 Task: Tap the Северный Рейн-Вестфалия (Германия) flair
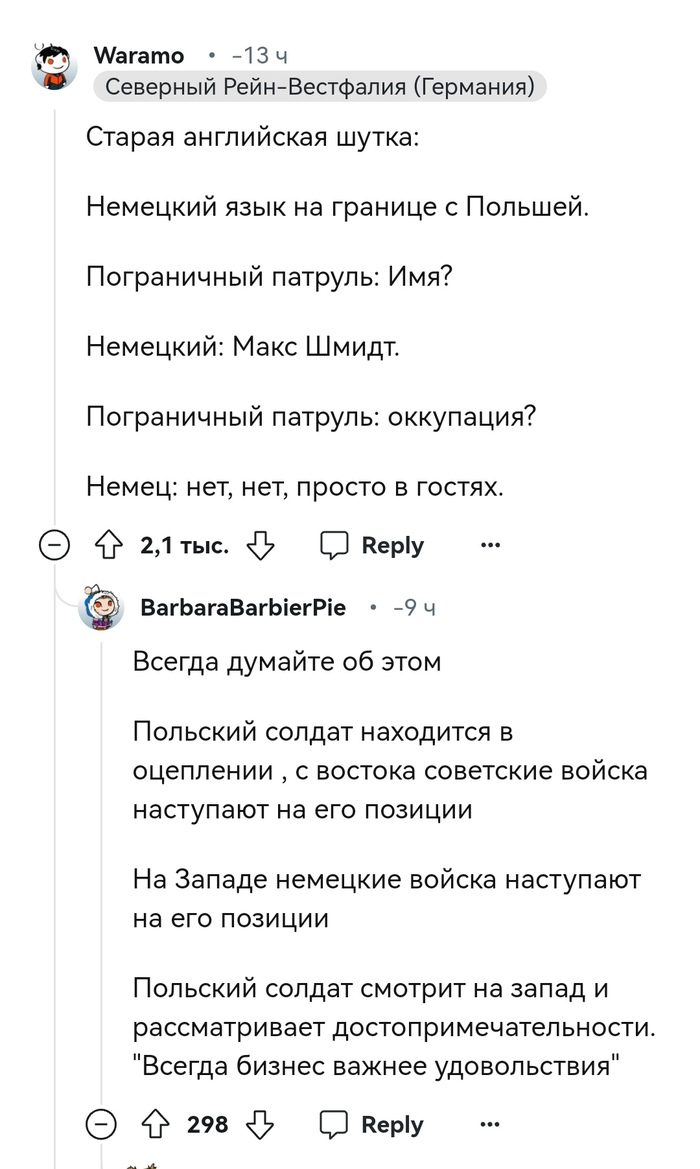(x=320, y=88)
